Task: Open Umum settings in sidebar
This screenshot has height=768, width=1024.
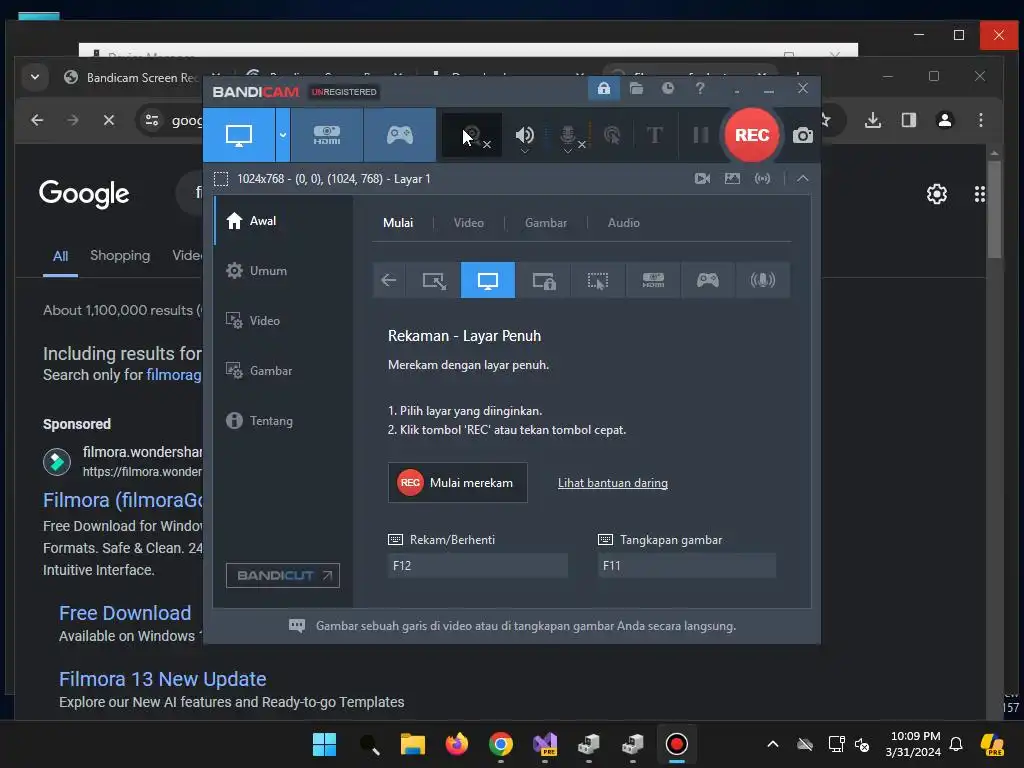Action: pyautogui.click(x=283, y=270)
